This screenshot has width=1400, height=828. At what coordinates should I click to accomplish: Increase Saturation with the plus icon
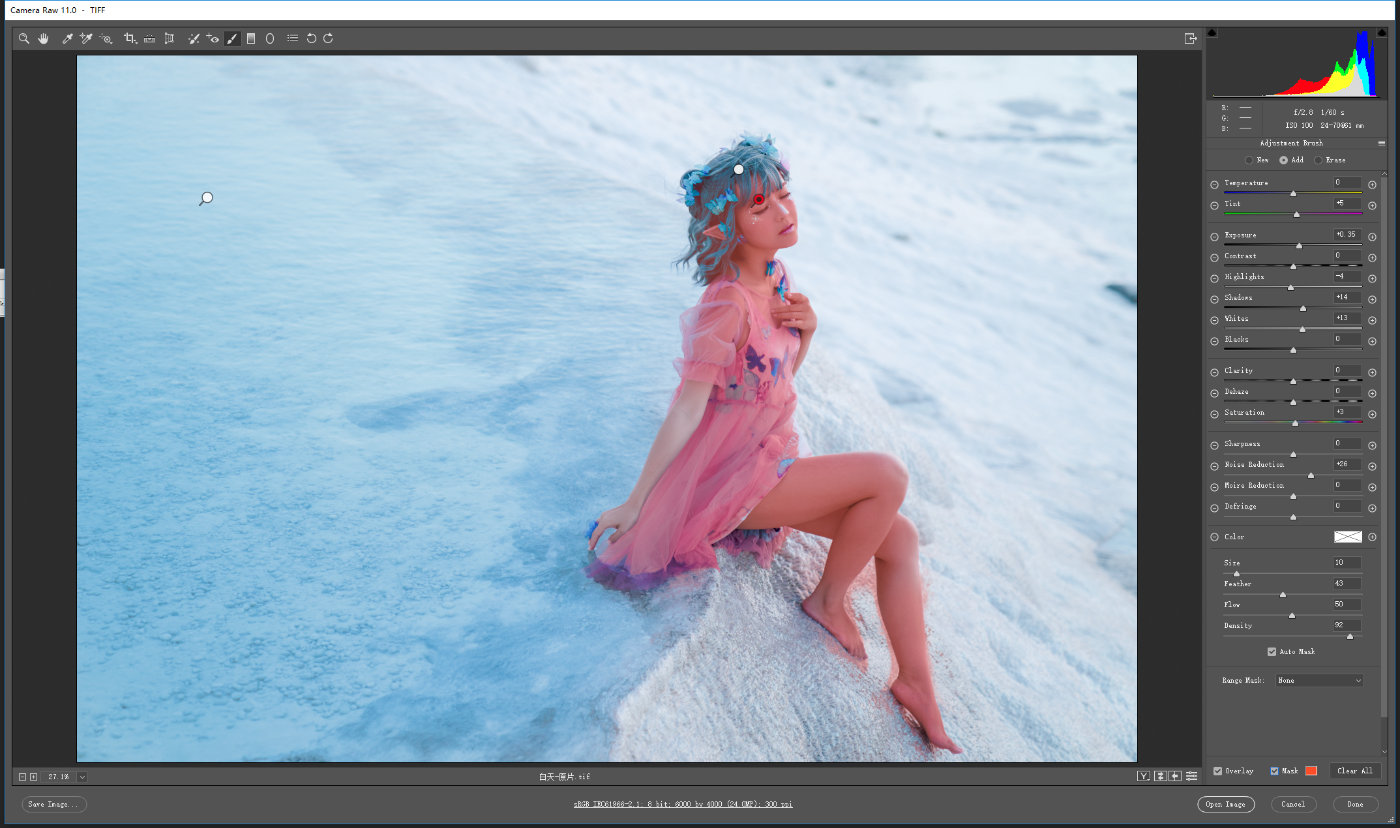1372,413
